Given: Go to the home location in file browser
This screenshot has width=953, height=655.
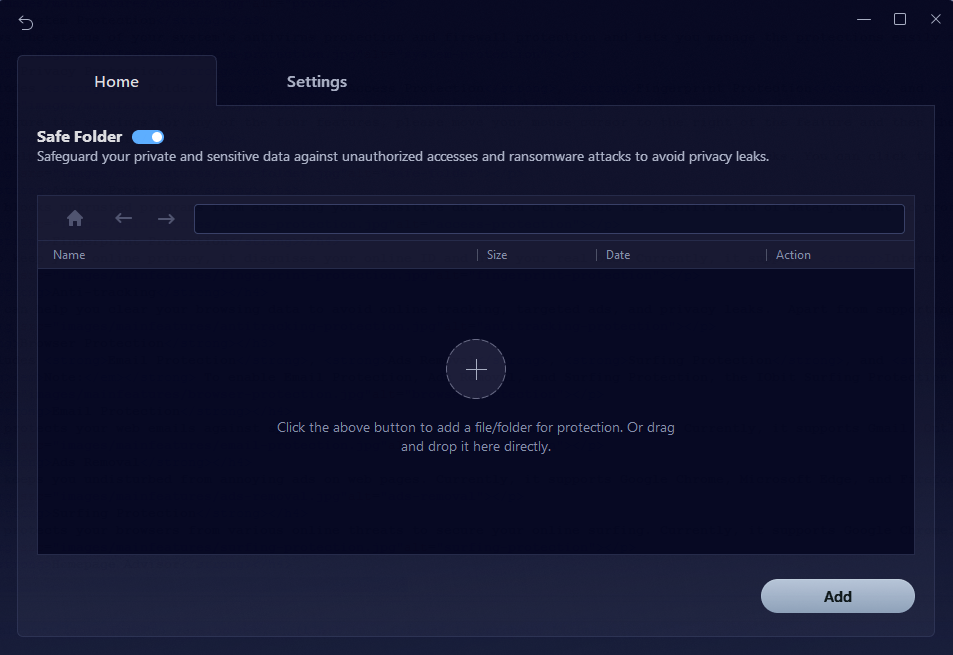Looking at the screenshot, I should 75,218.
